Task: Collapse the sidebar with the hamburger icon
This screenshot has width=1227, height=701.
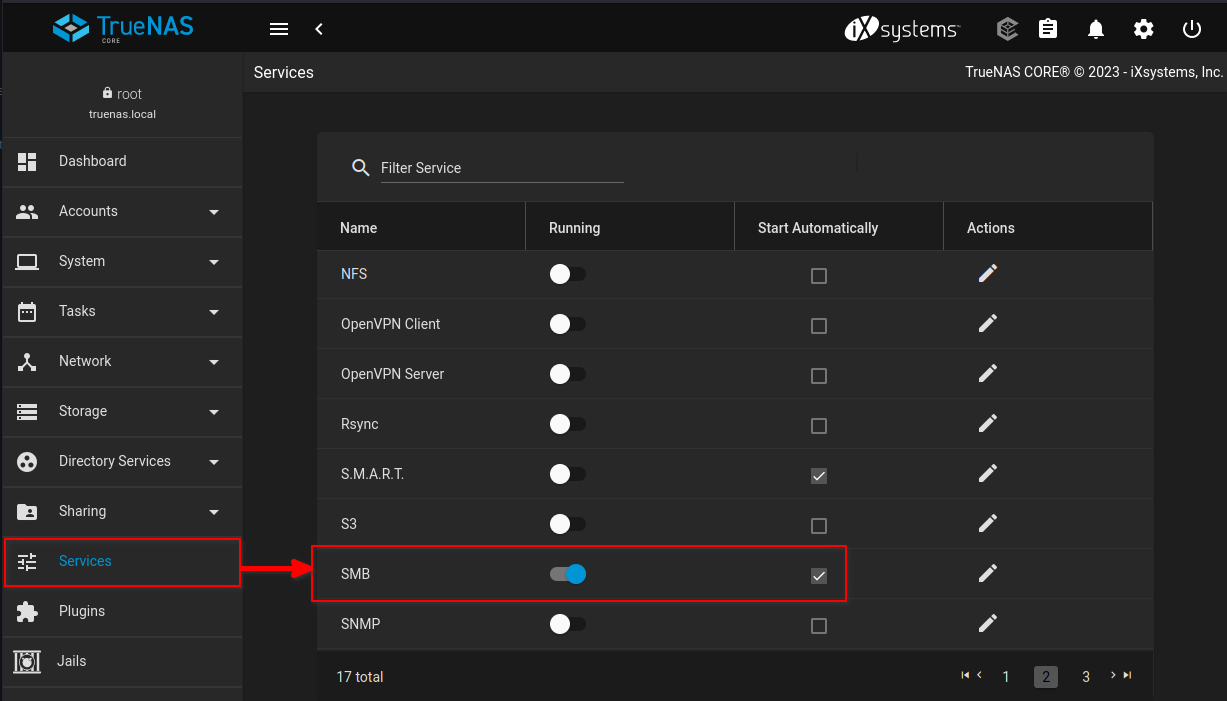Action: pyautogui.click(x=278, y=29)
